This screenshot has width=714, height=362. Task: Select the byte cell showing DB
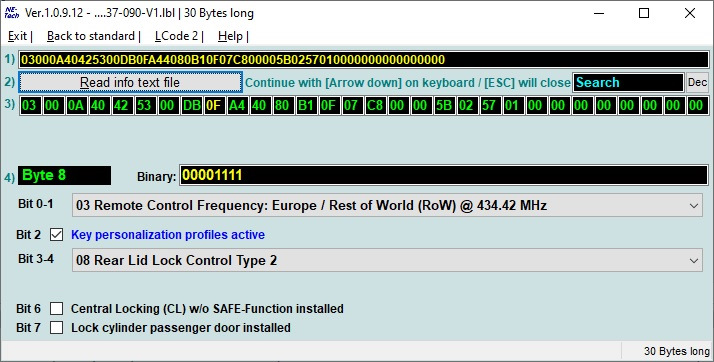(192, 105)
